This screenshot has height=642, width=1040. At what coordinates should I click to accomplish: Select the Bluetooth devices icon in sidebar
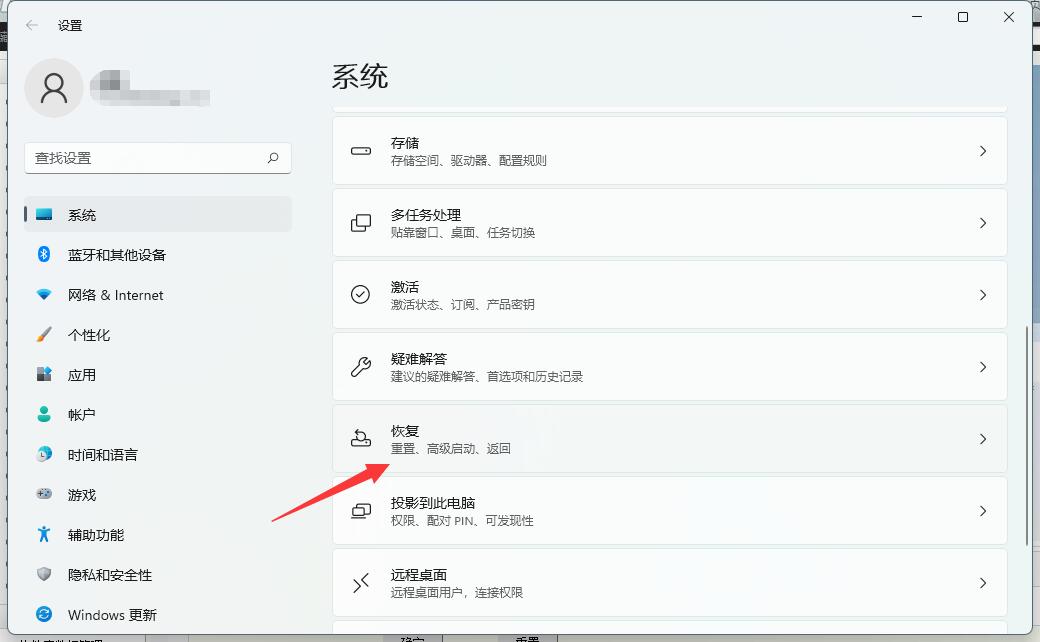point(41,255)
